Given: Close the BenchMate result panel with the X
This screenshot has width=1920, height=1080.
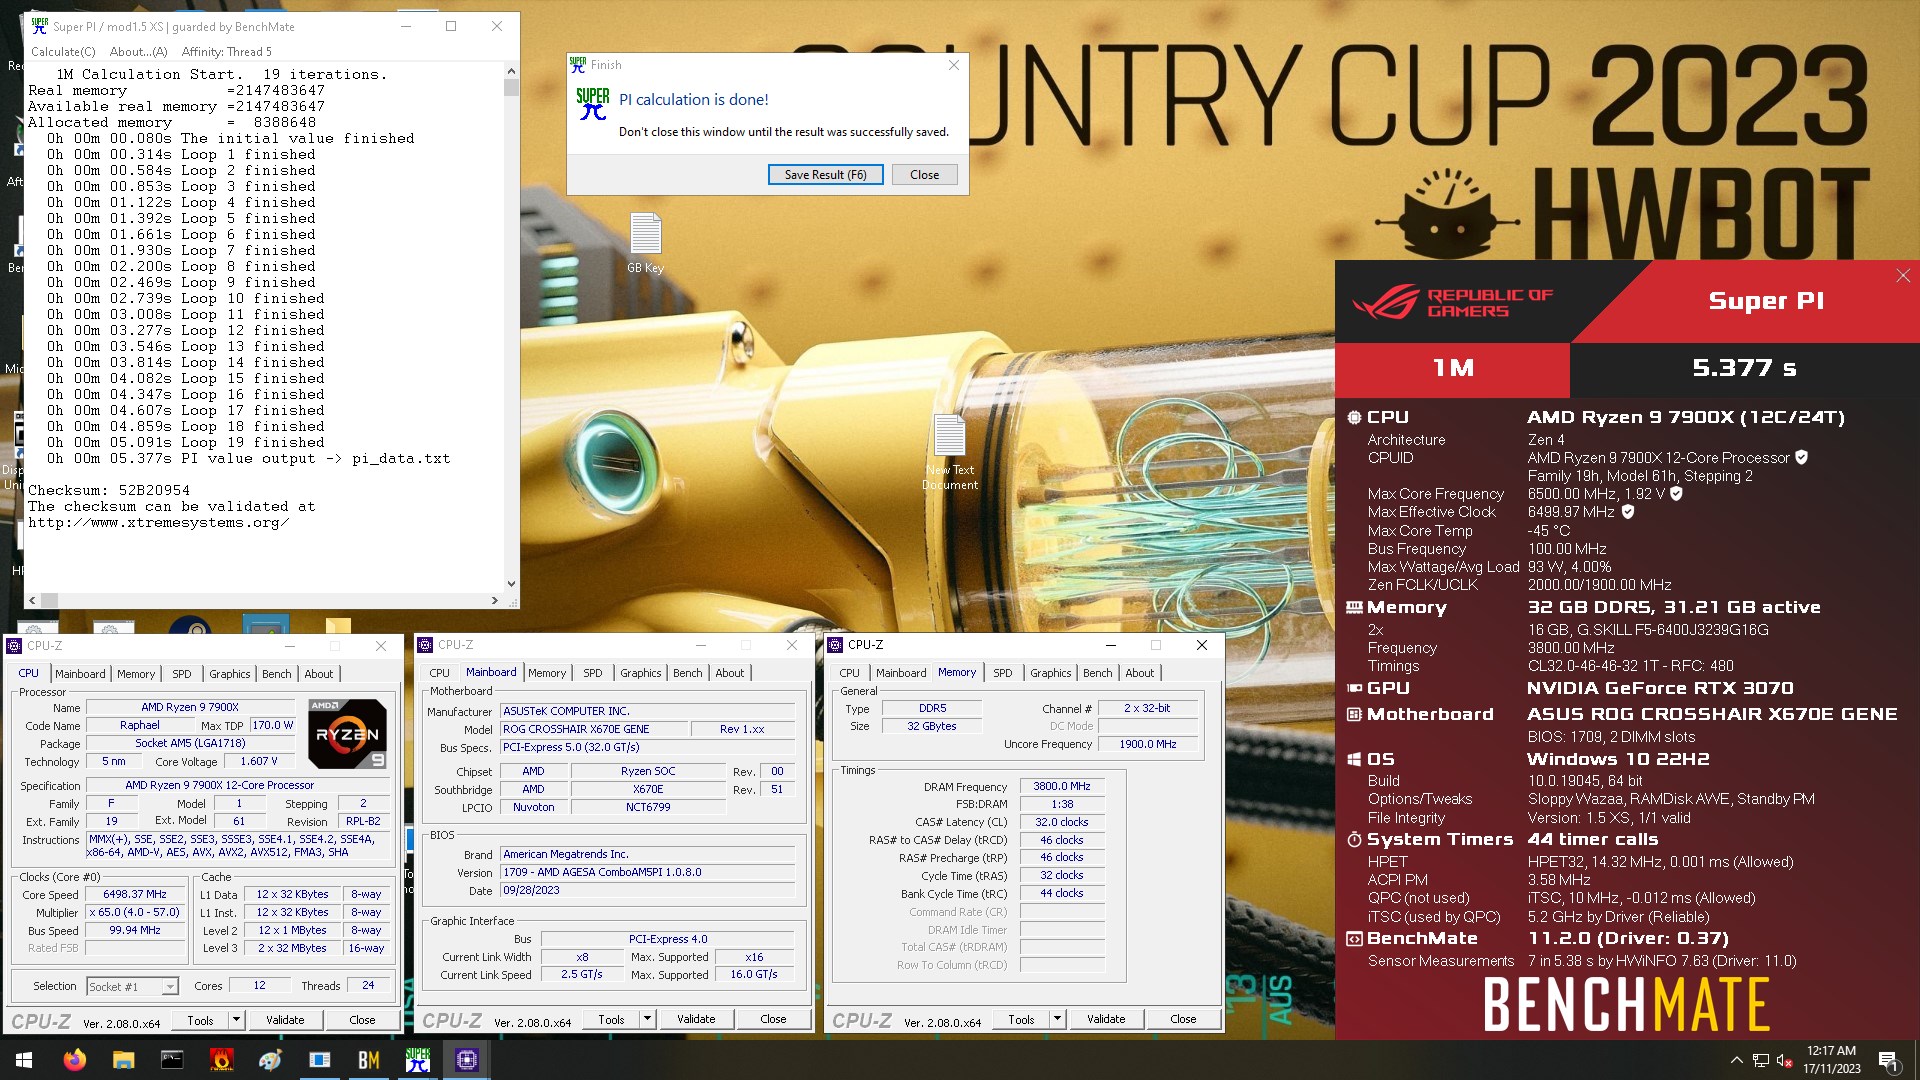Looking at the screenshot, I should [1903, 276].
